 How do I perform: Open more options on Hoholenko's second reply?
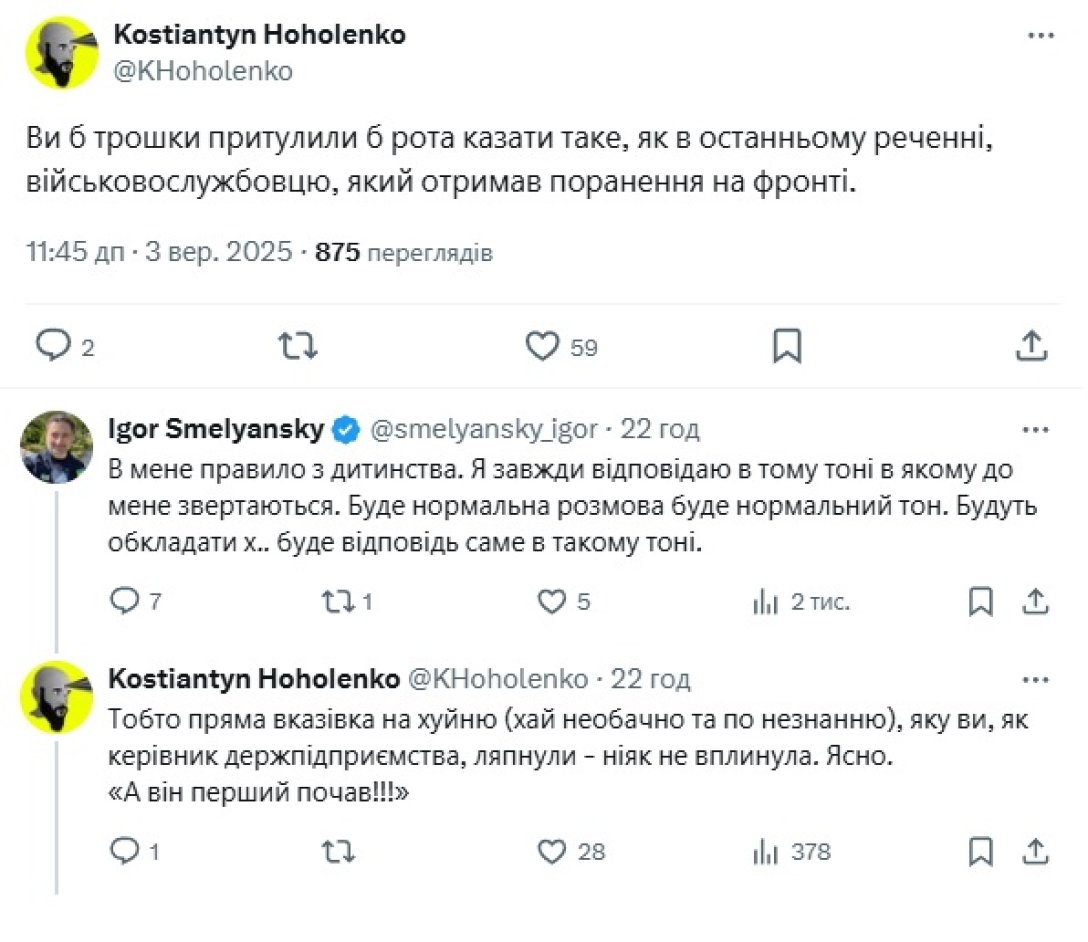click(x=1036, y=680)
